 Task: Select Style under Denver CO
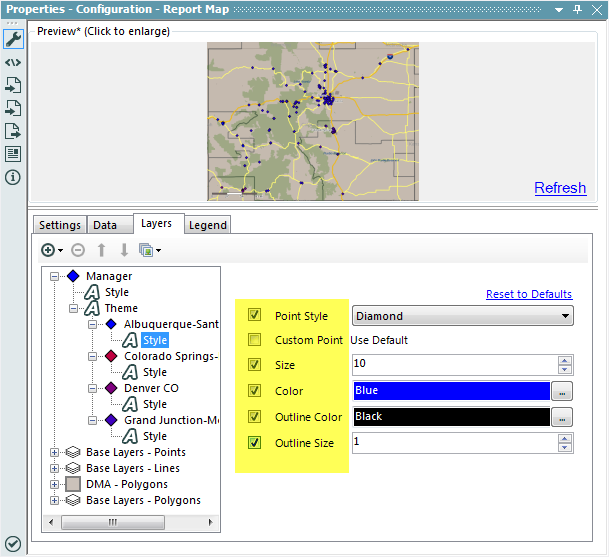click(x=155, y=404)
